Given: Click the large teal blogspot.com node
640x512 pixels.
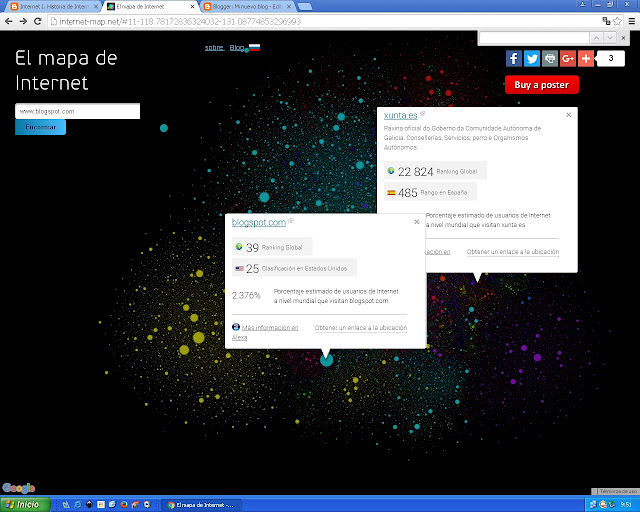Looking at the screenshot, I should tap(327, 360).
